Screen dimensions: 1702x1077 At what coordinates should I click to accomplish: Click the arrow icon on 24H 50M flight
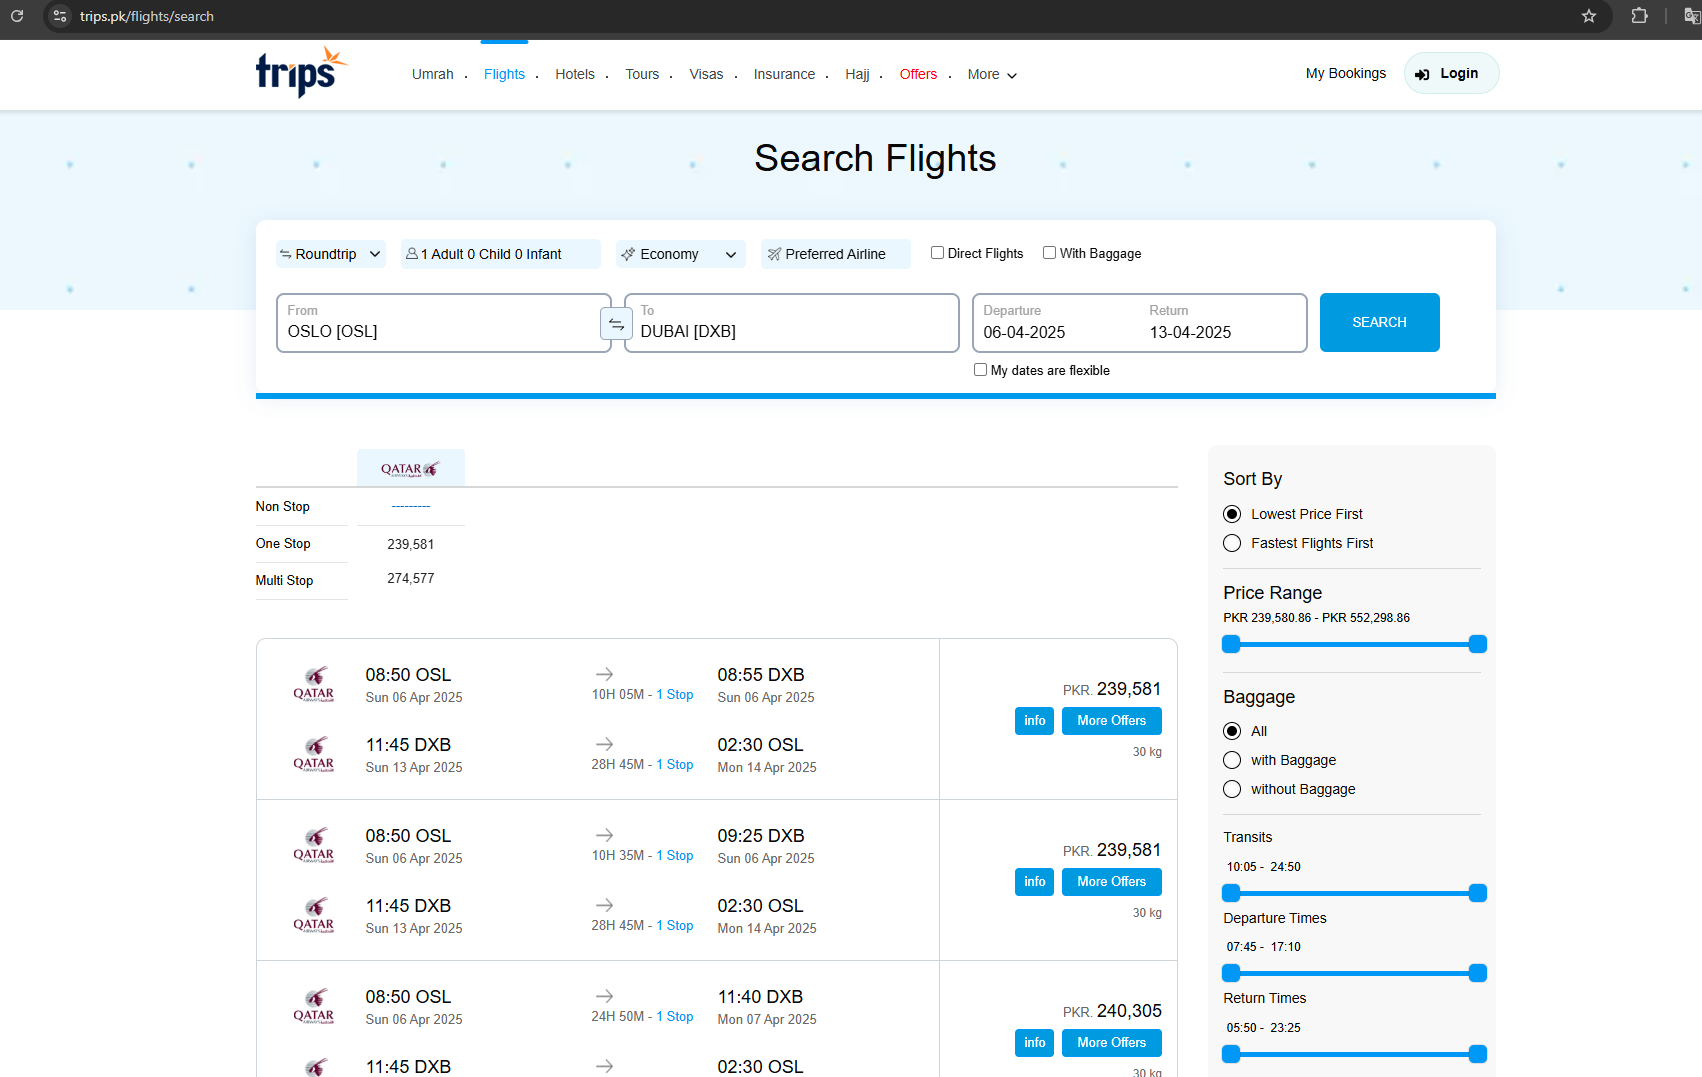pyautogui.click(x=605, y=996)
